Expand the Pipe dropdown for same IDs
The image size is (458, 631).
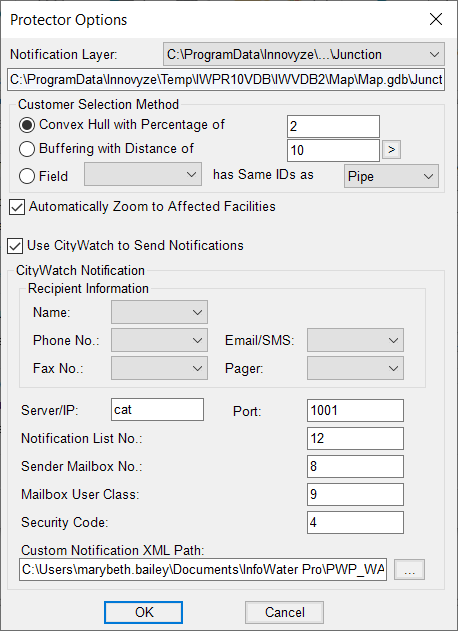pos(391,176)
